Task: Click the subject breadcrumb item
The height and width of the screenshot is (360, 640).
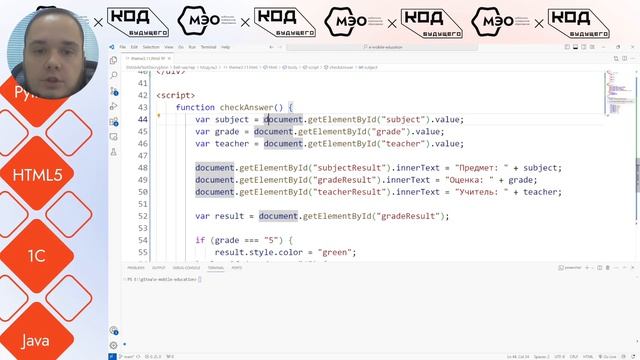Action: pyautogui.click(x=368, y=67)
